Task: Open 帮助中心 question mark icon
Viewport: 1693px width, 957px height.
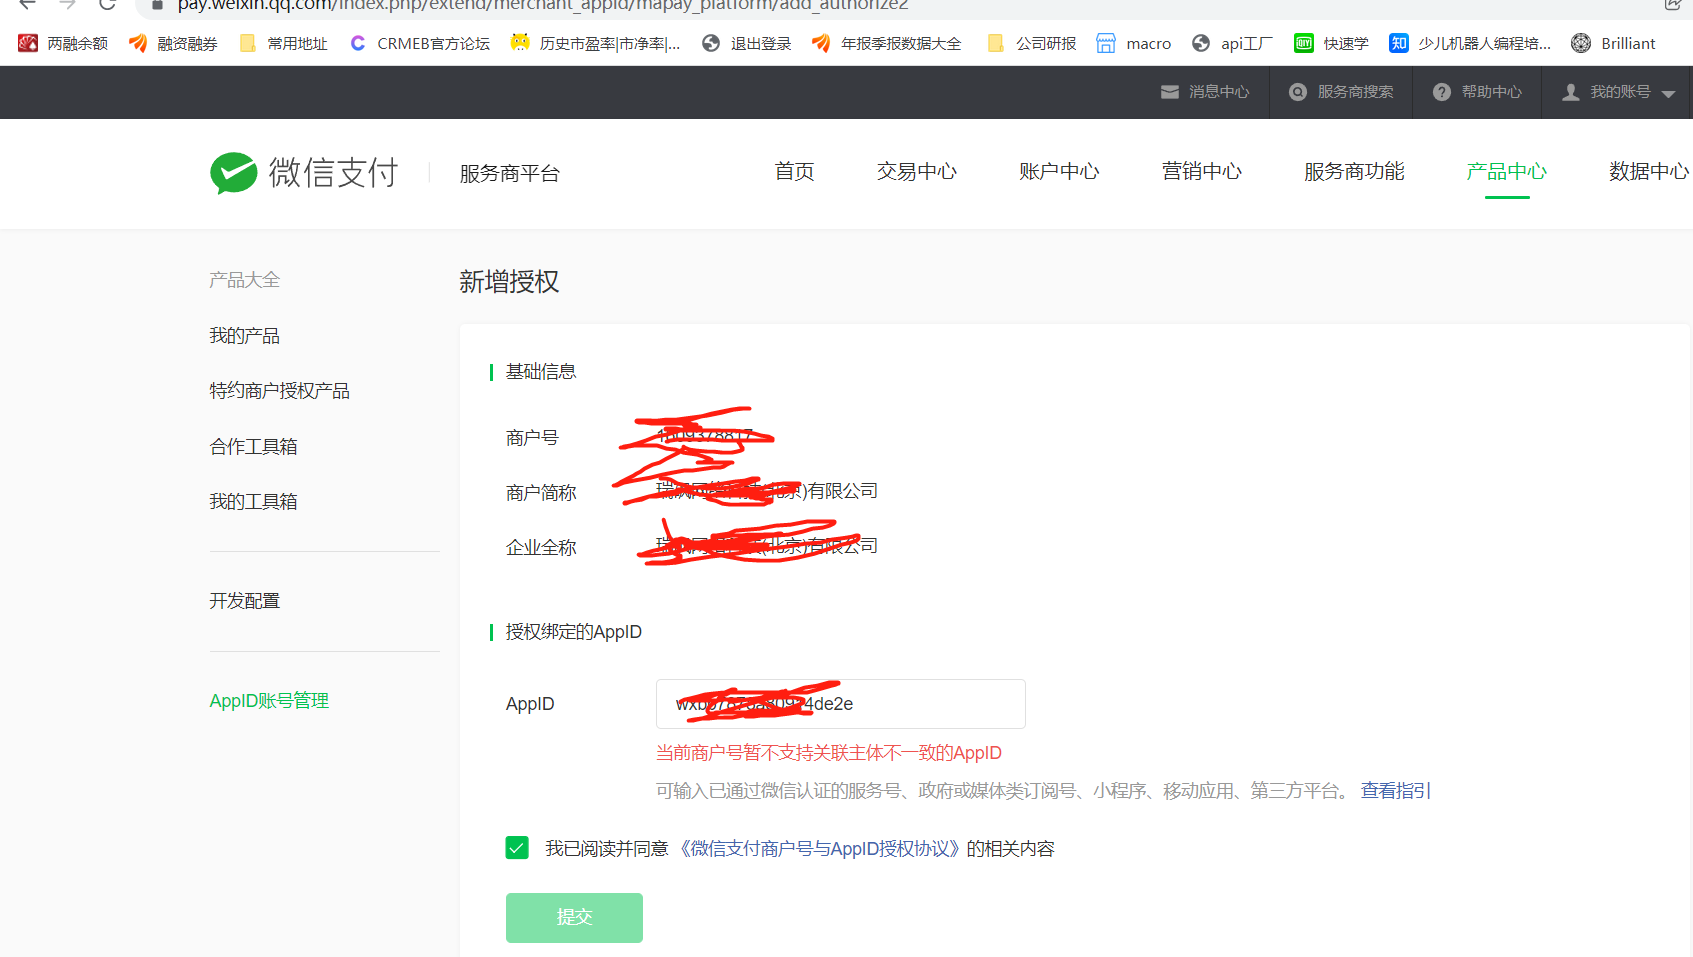Action: pos(1442,92)
